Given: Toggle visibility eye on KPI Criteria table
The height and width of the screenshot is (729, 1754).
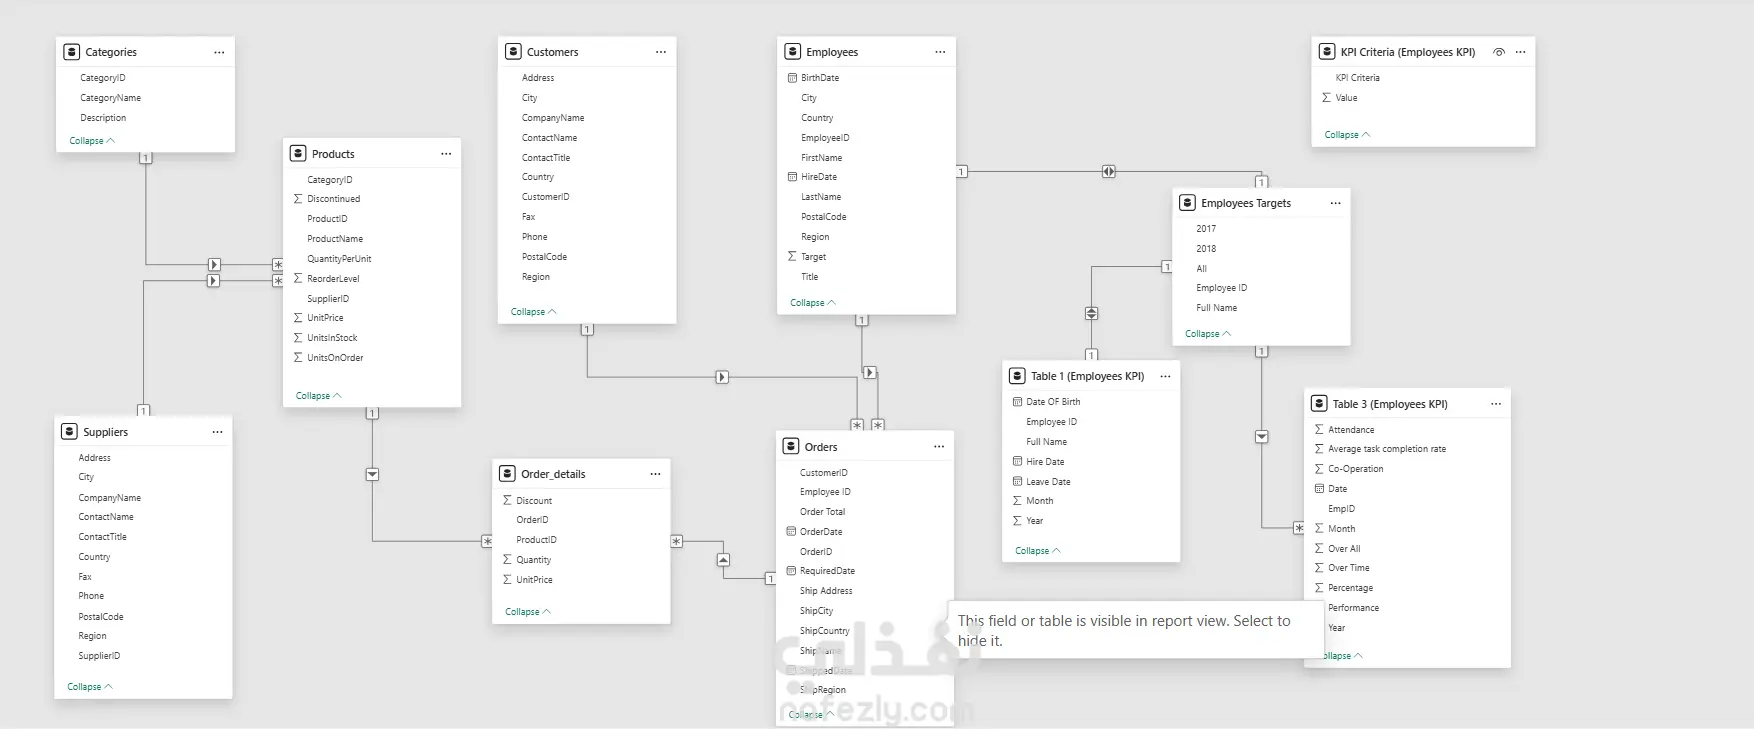Looking at the screenshot, I should pos(1499,52).
